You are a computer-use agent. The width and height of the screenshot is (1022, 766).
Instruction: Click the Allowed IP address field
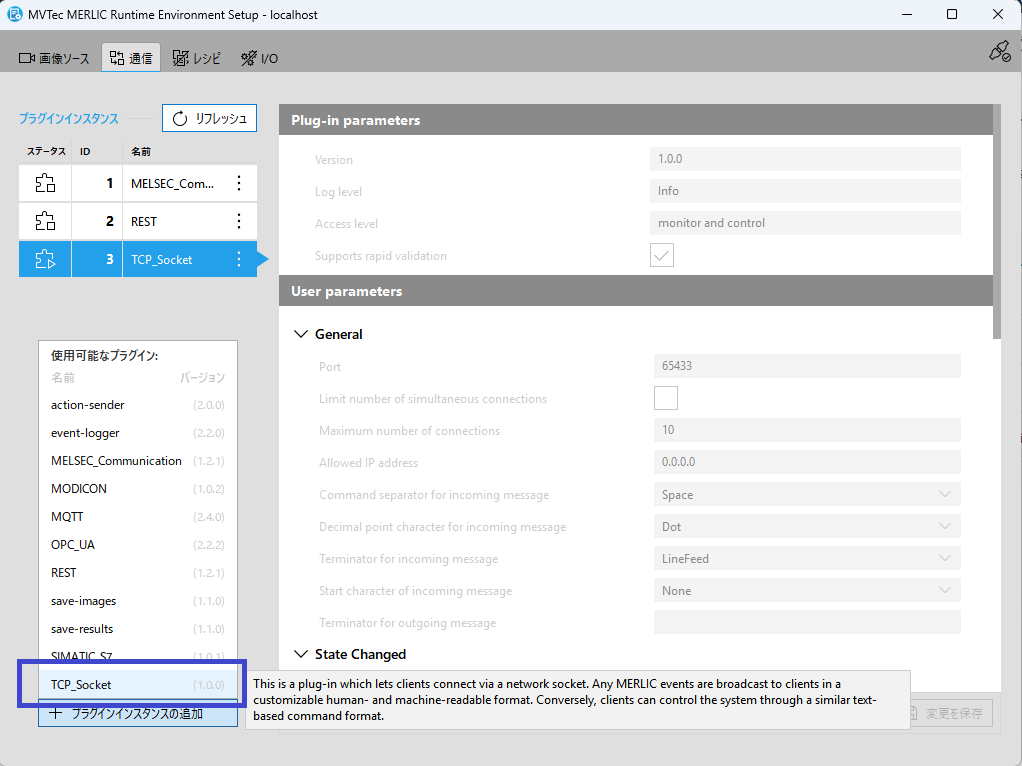coord(807,462)
